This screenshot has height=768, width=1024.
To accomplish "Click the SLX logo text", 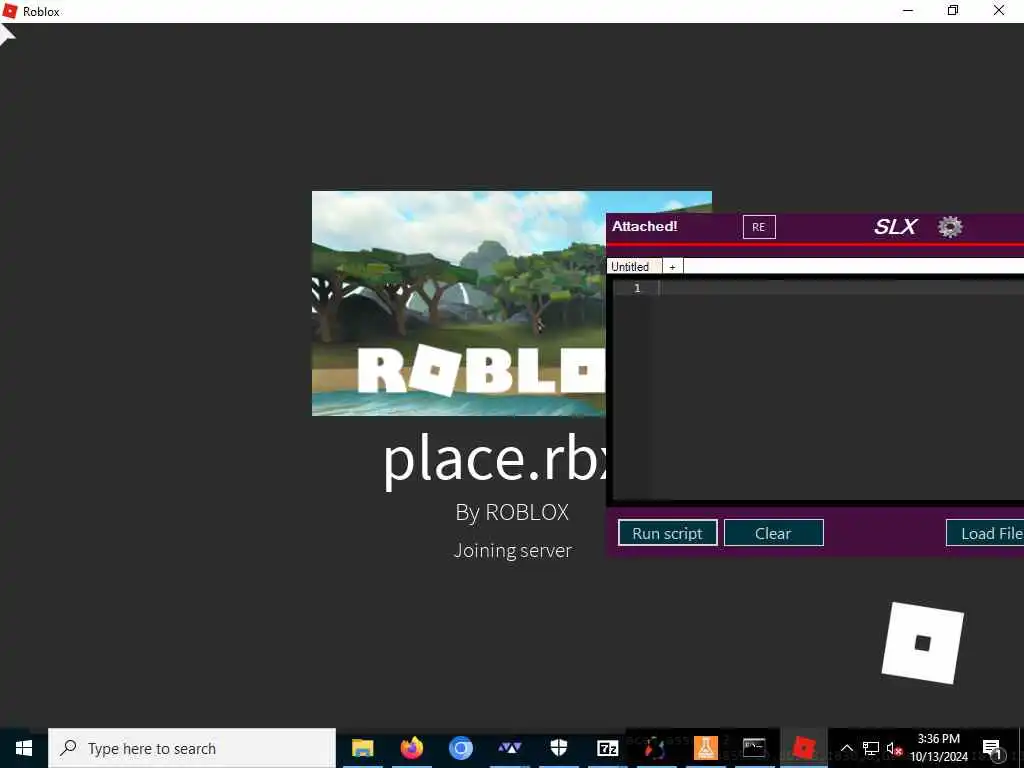I will 895,227.
